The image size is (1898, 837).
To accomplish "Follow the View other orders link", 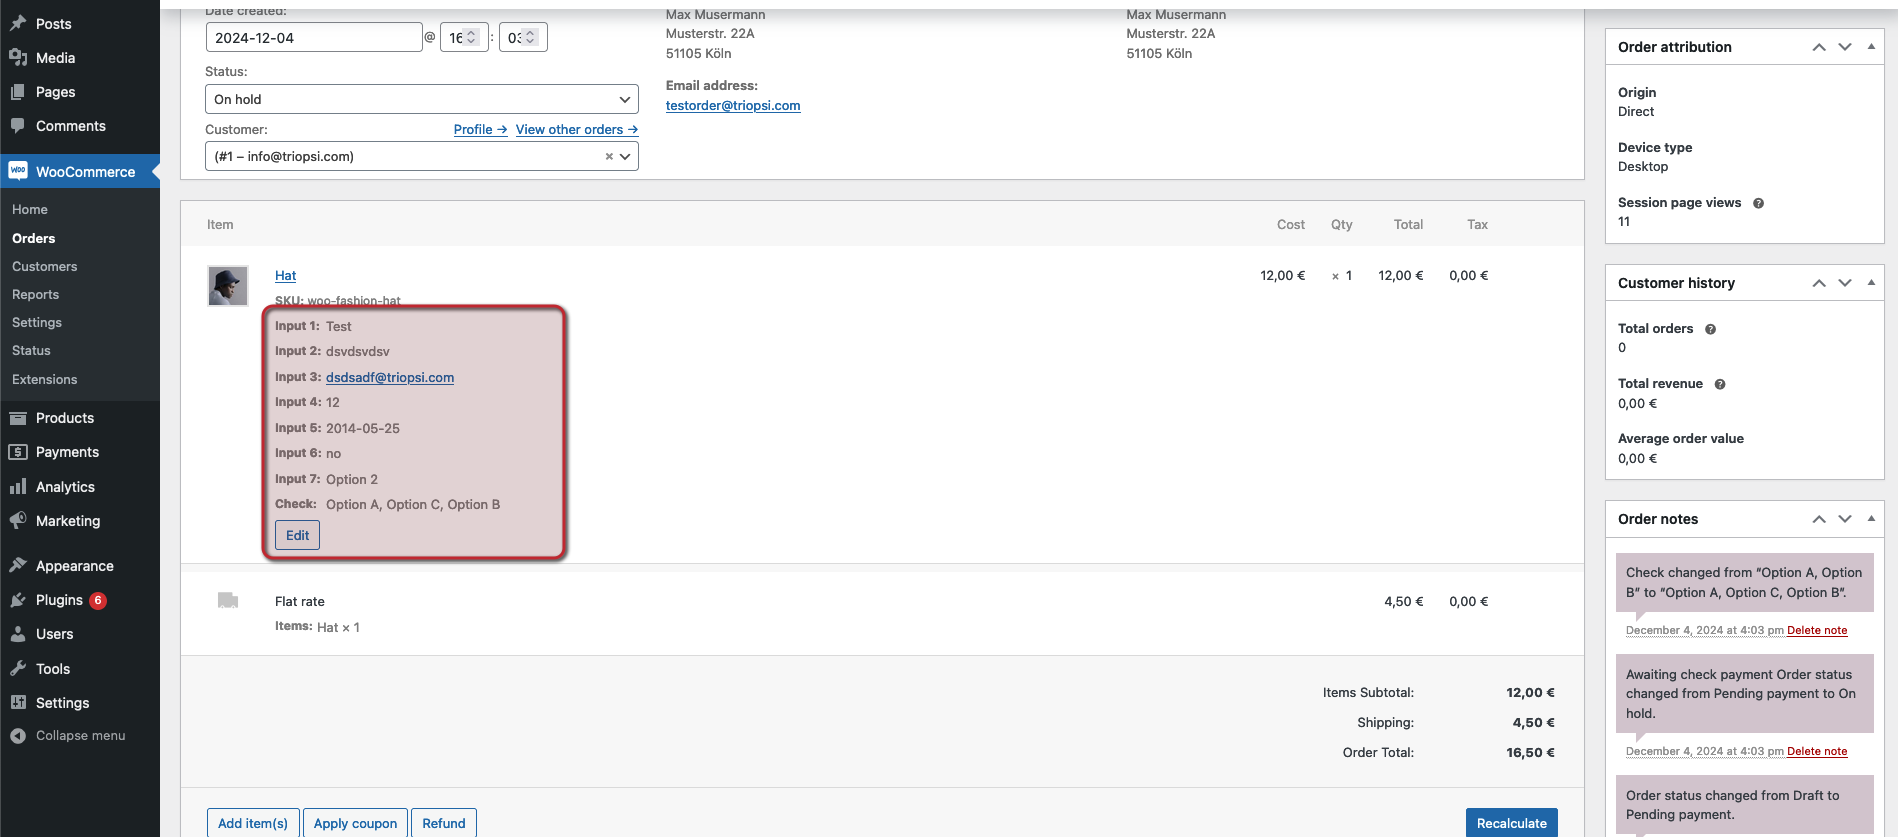I will (x=577, y=130).
